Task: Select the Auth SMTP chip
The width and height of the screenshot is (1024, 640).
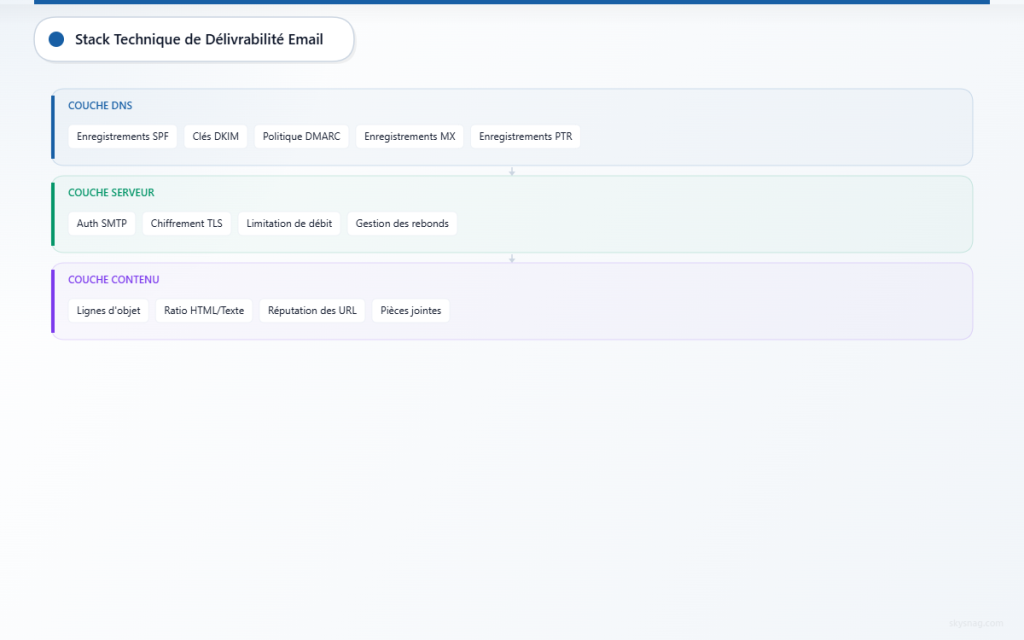Action: point(101,223)
